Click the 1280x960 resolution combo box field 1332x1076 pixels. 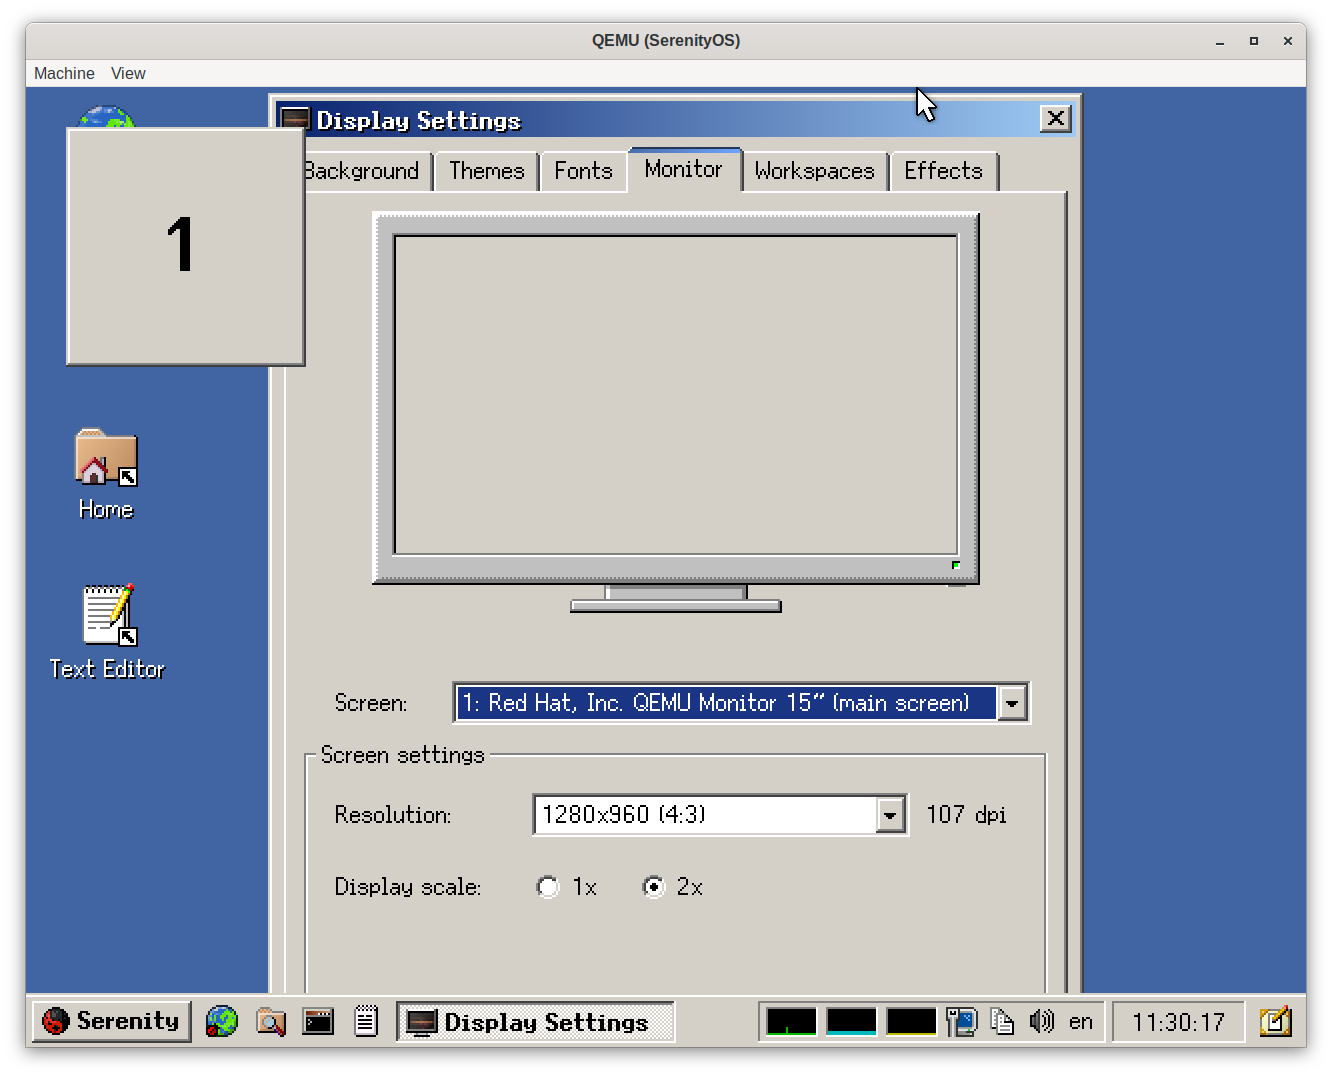pos(705,815)
